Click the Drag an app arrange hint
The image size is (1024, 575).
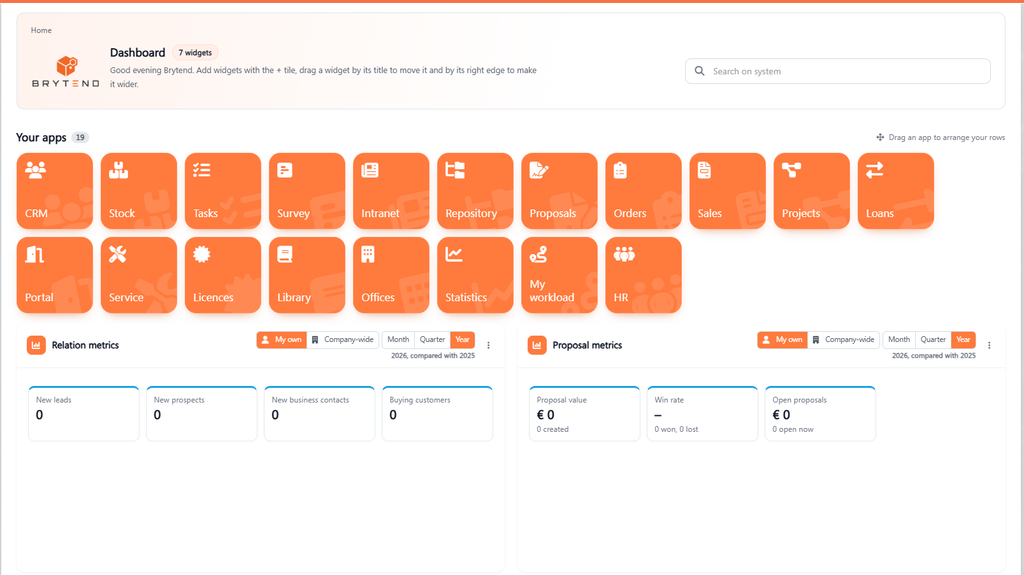[x=940, y=137]
